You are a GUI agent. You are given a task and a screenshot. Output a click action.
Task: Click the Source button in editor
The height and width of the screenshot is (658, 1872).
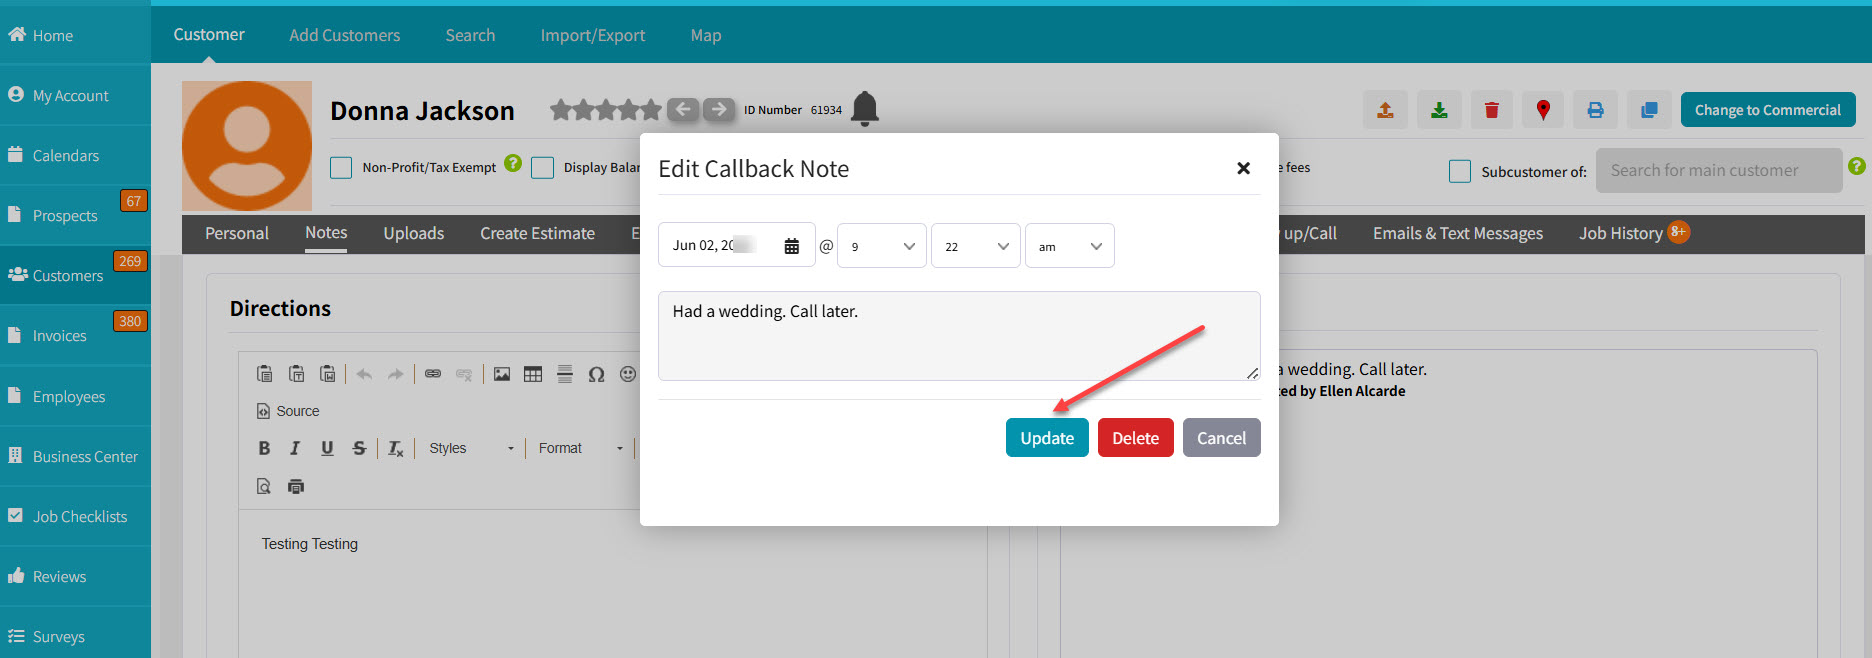(288, 411)
